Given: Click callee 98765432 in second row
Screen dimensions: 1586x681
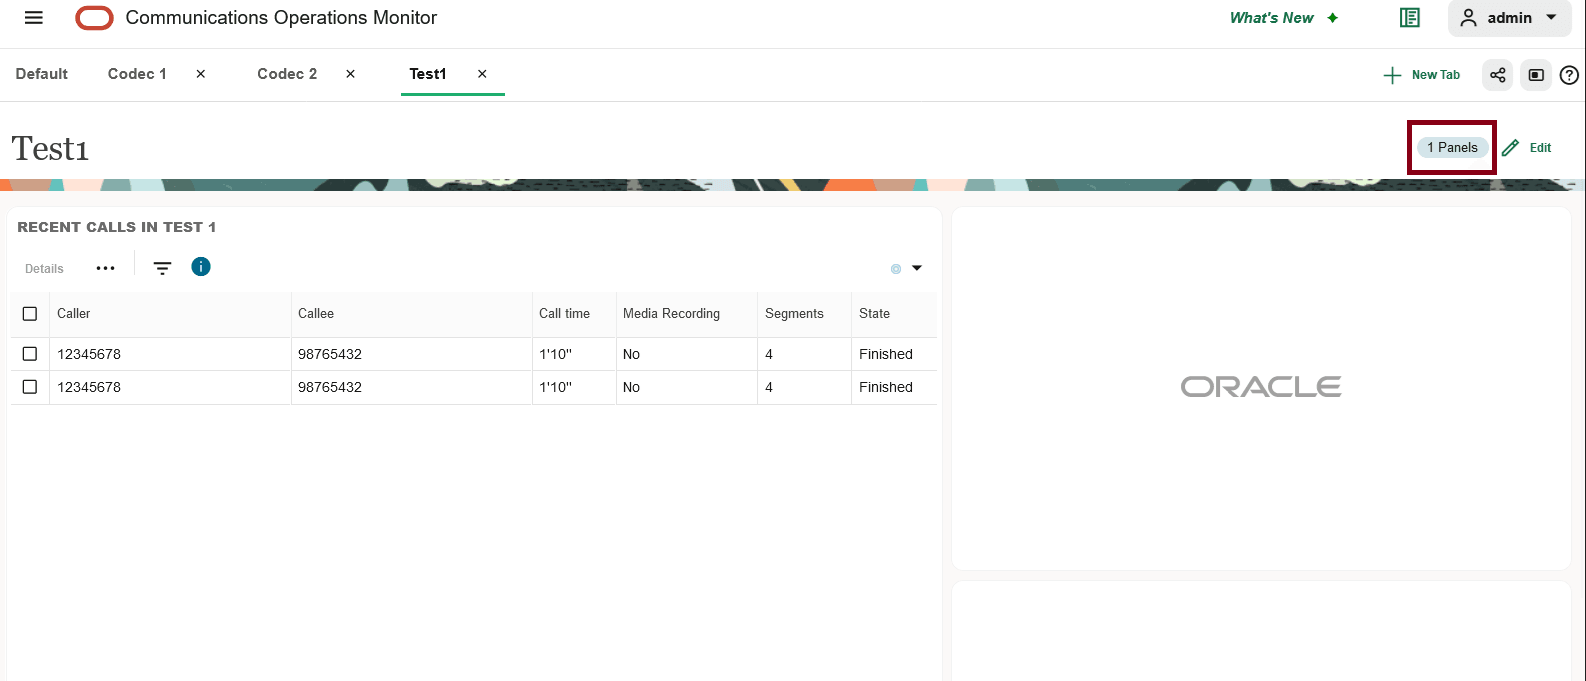Looking at the screenshot, I should (x=330, y=387).
